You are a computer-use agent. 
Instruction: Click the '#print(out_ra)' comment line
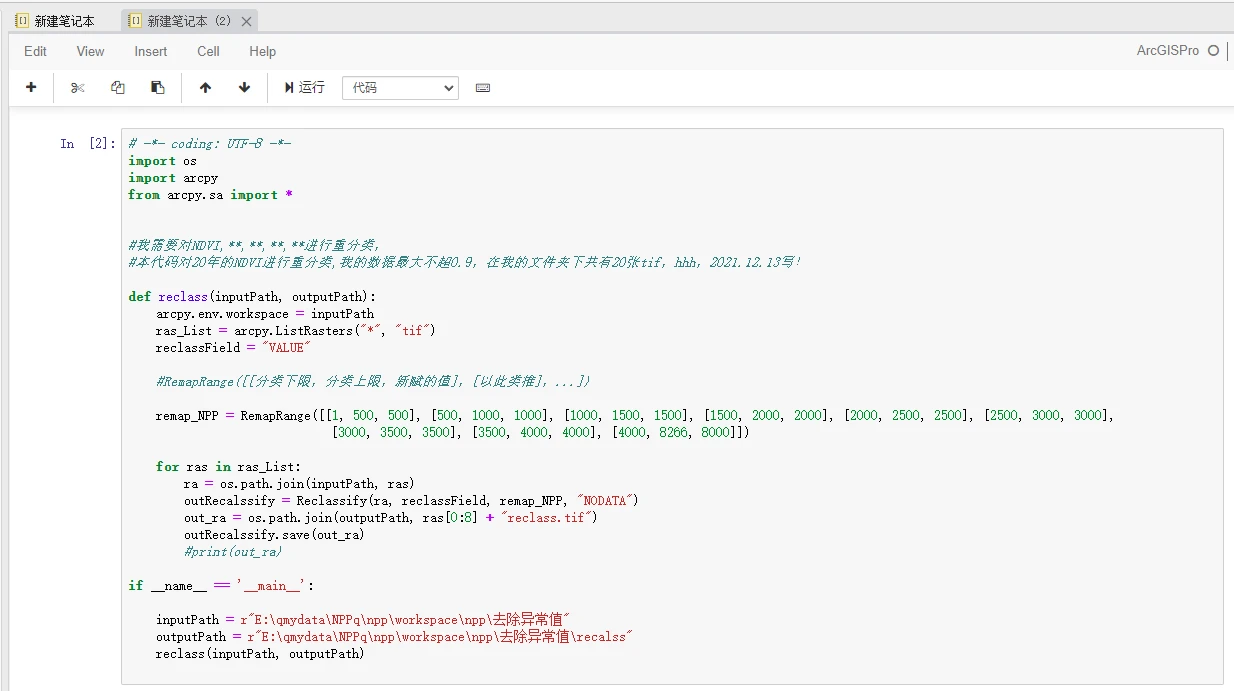(233, 552)
